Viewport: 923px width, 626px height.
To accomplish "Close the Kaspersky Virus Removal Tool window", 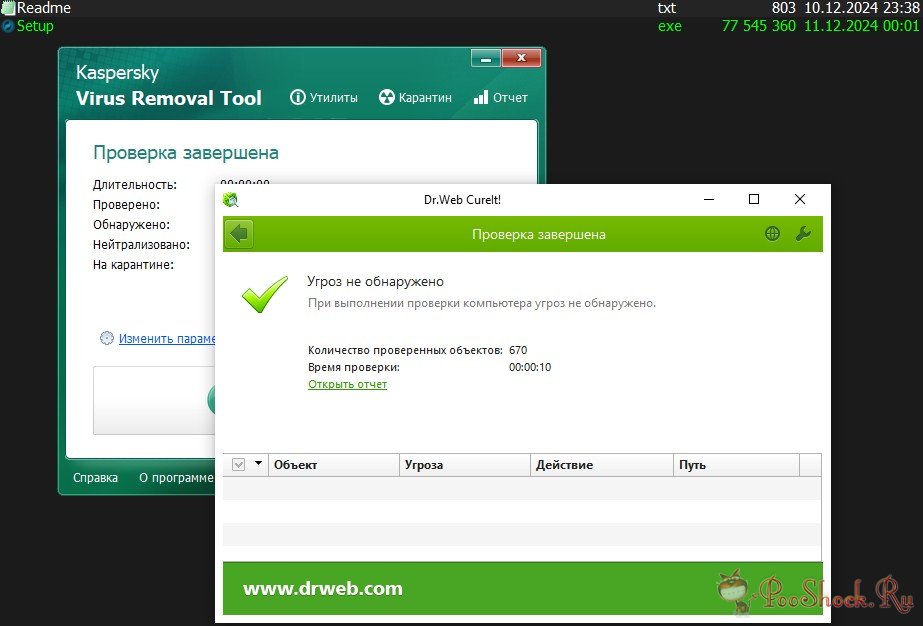I will pos(521,58).
